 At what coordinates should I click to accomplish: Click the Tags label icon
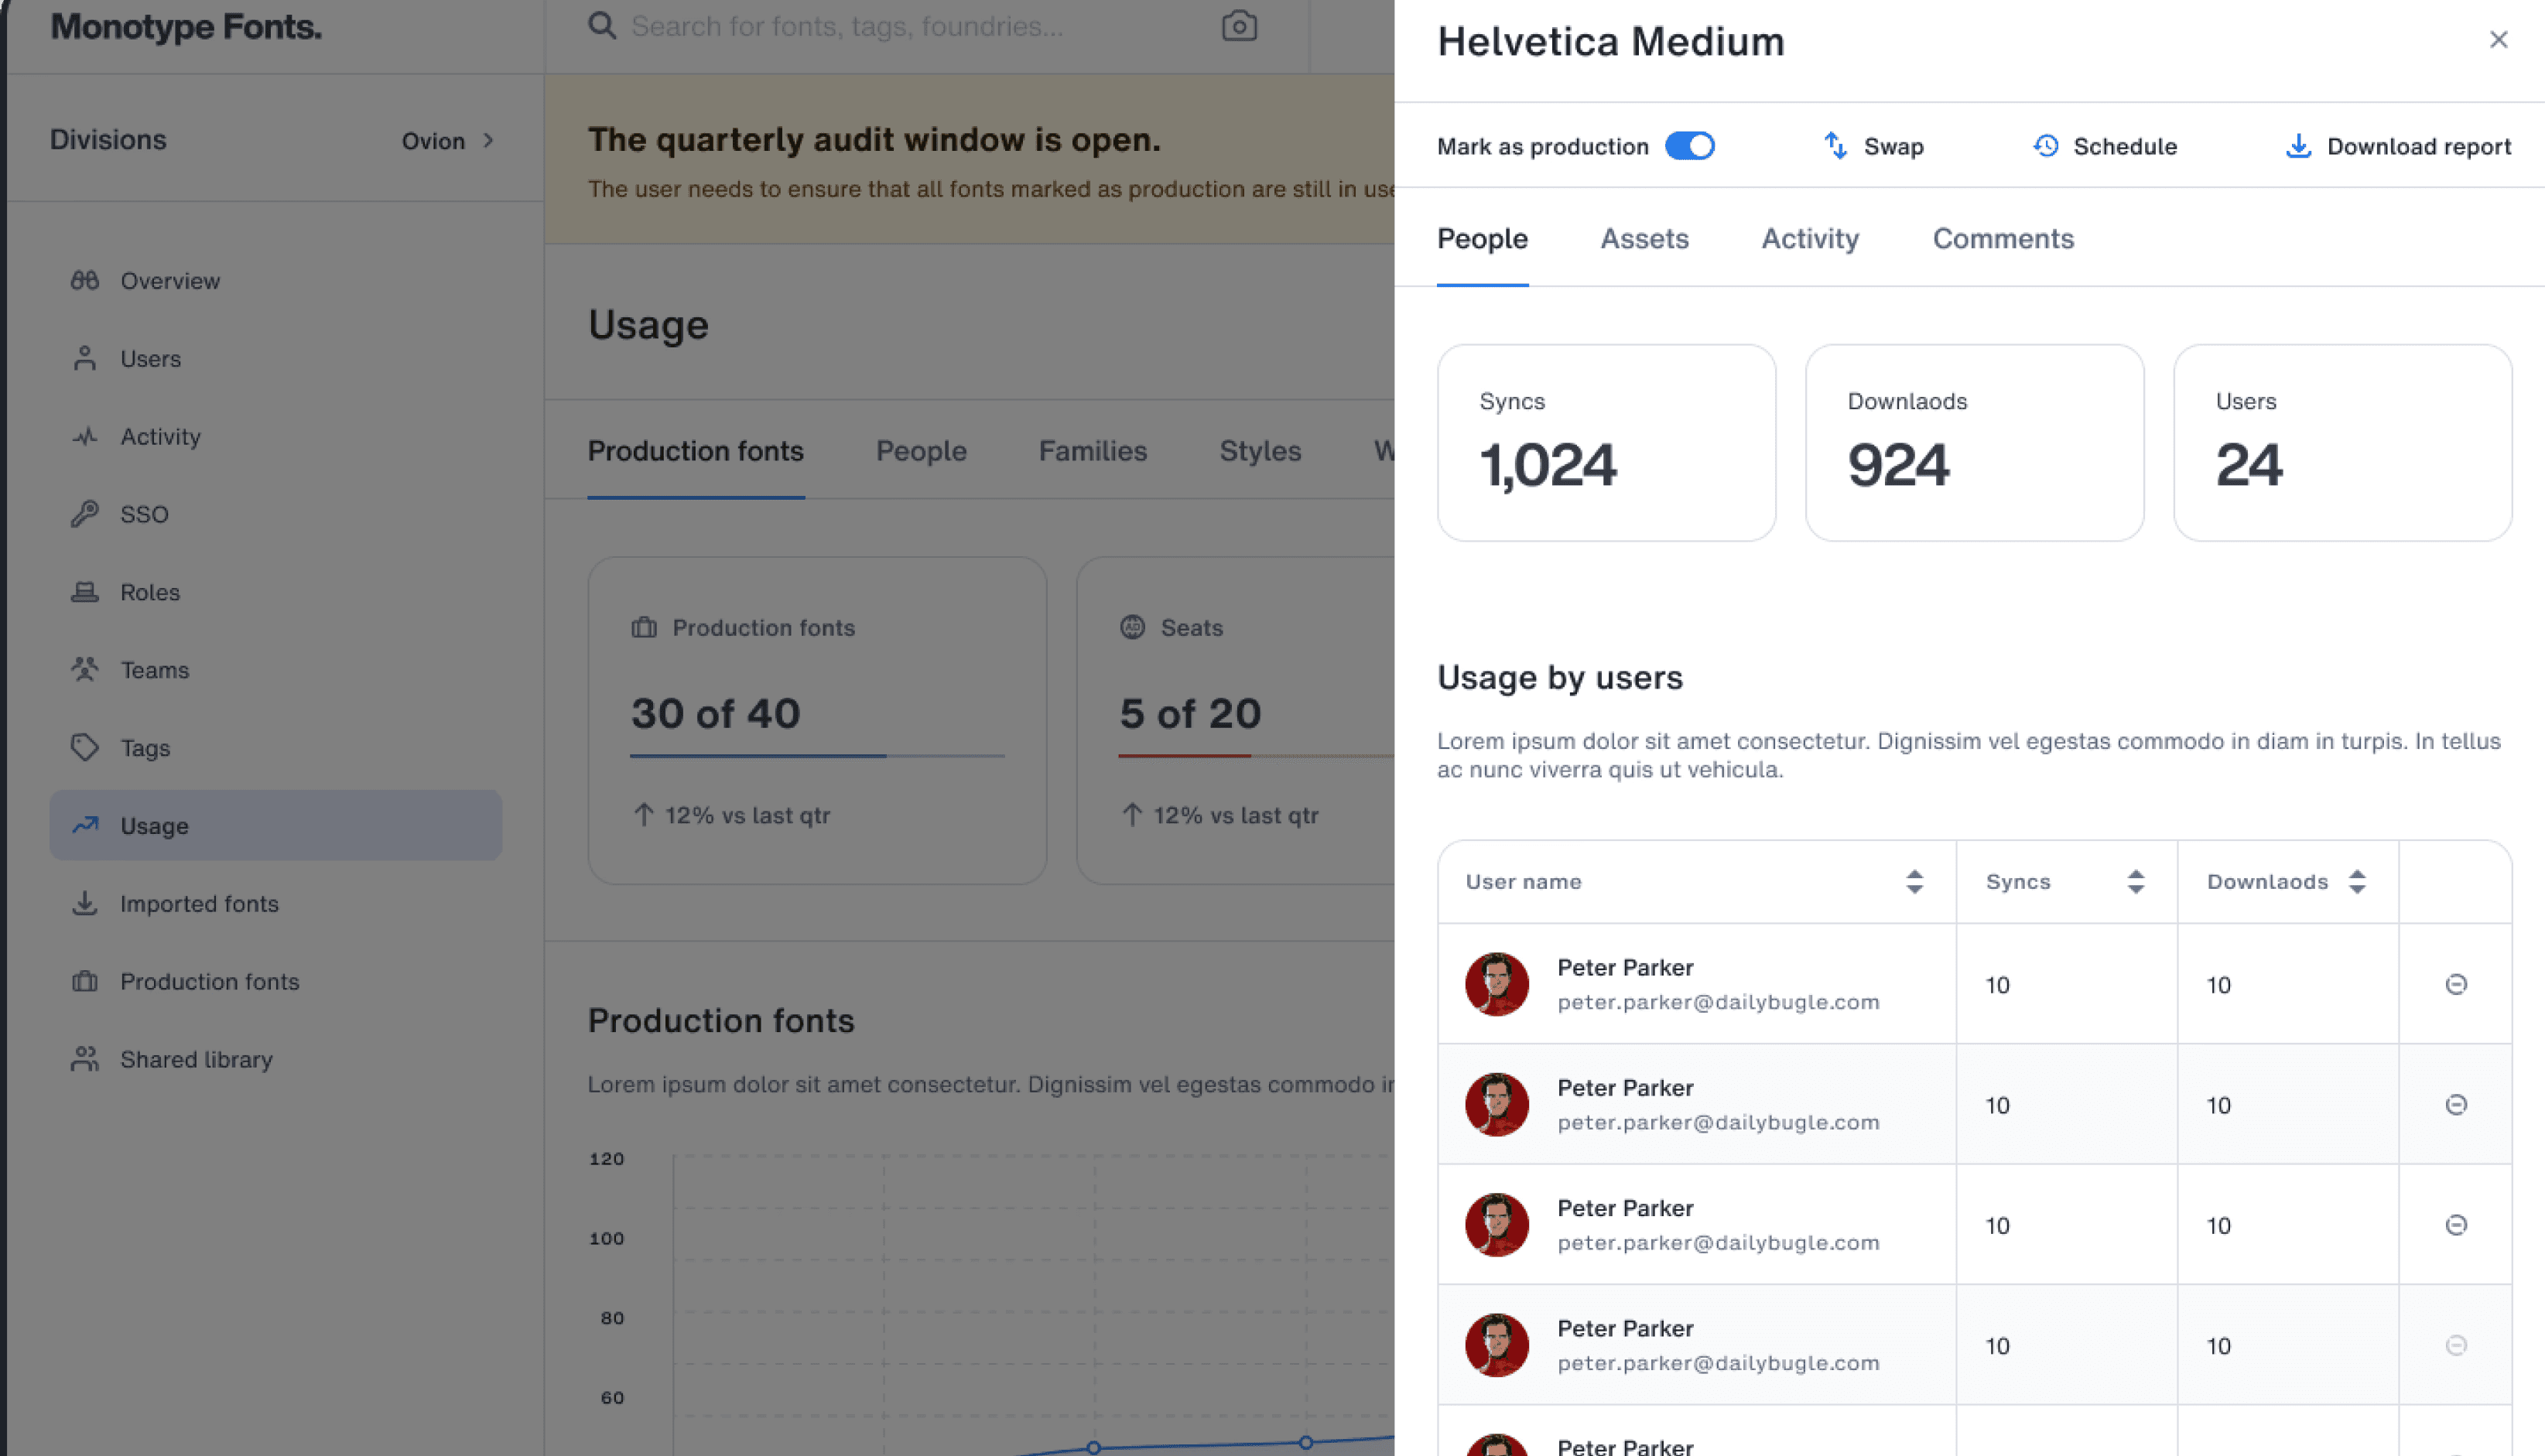point(85,748)
